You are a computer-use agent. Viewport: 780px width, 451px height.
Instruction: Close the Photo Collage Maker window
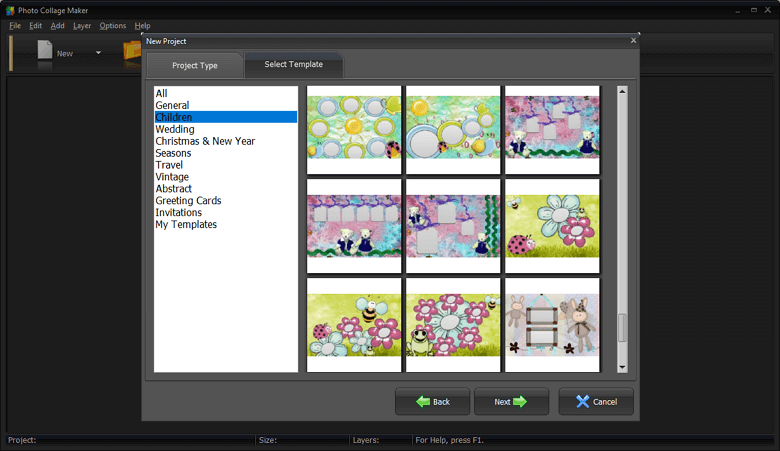(x=768, y=10)
